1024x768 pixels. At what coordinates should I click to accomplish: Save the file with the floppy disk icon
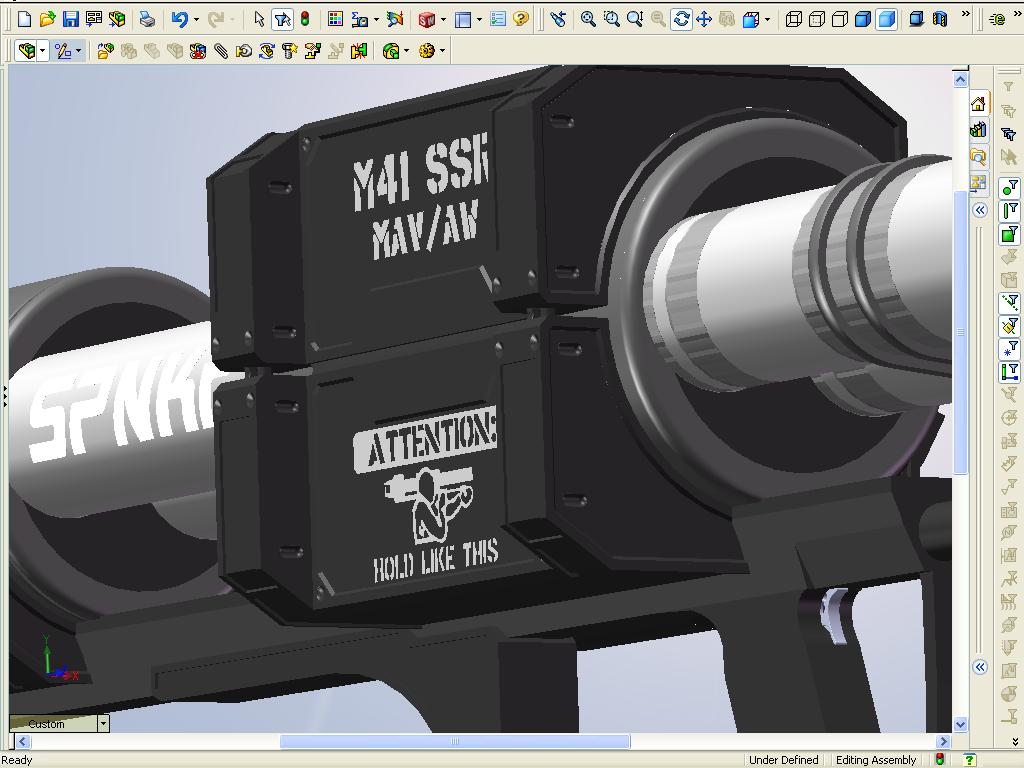coord(70,19)
